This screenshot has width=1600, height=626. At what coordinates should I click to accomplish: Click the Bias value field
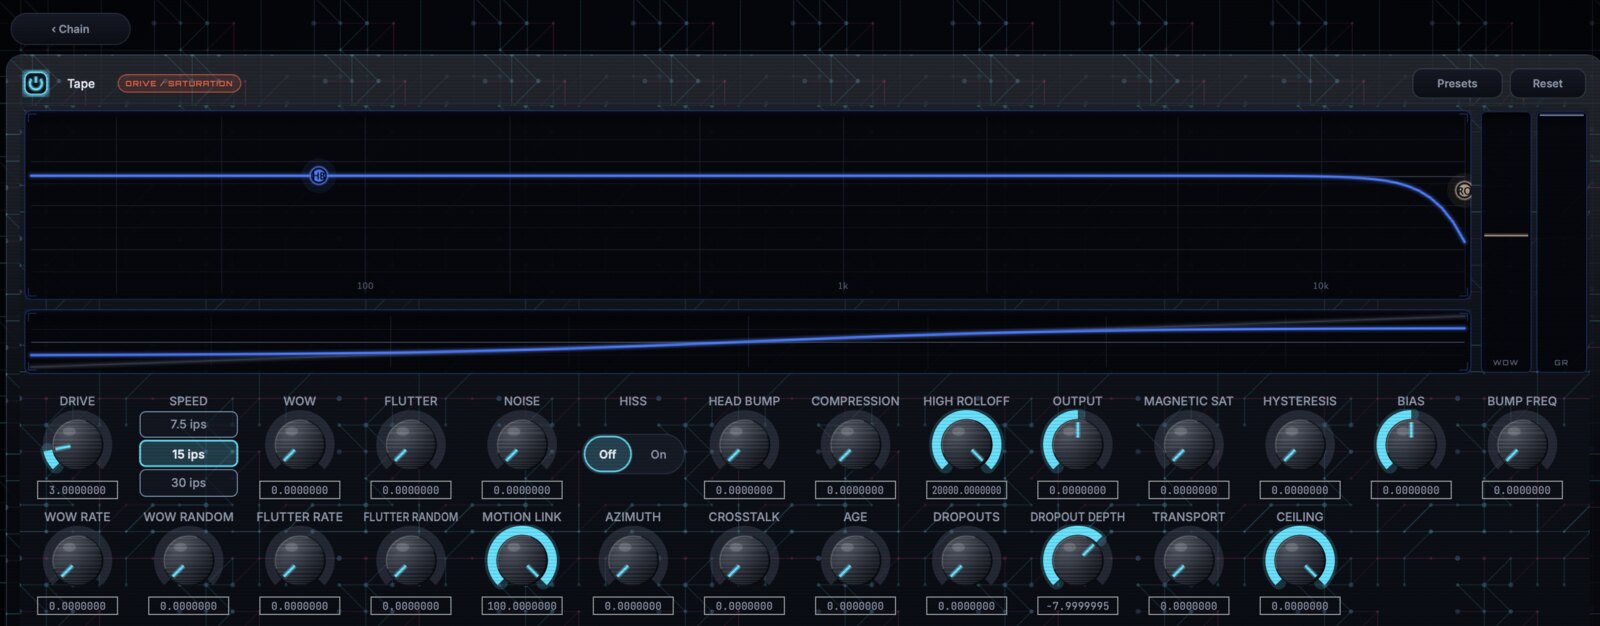pyautogui.click(x=1410, y=490)
